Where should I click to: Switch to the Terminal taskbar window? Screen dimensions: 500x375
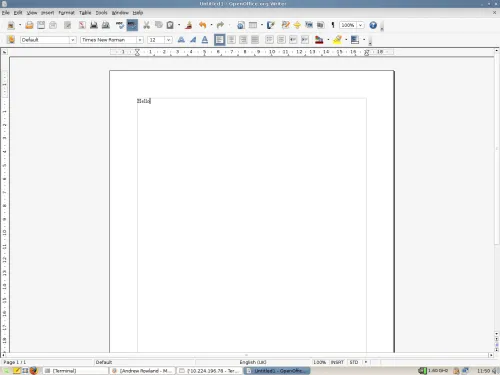point(76,371)
